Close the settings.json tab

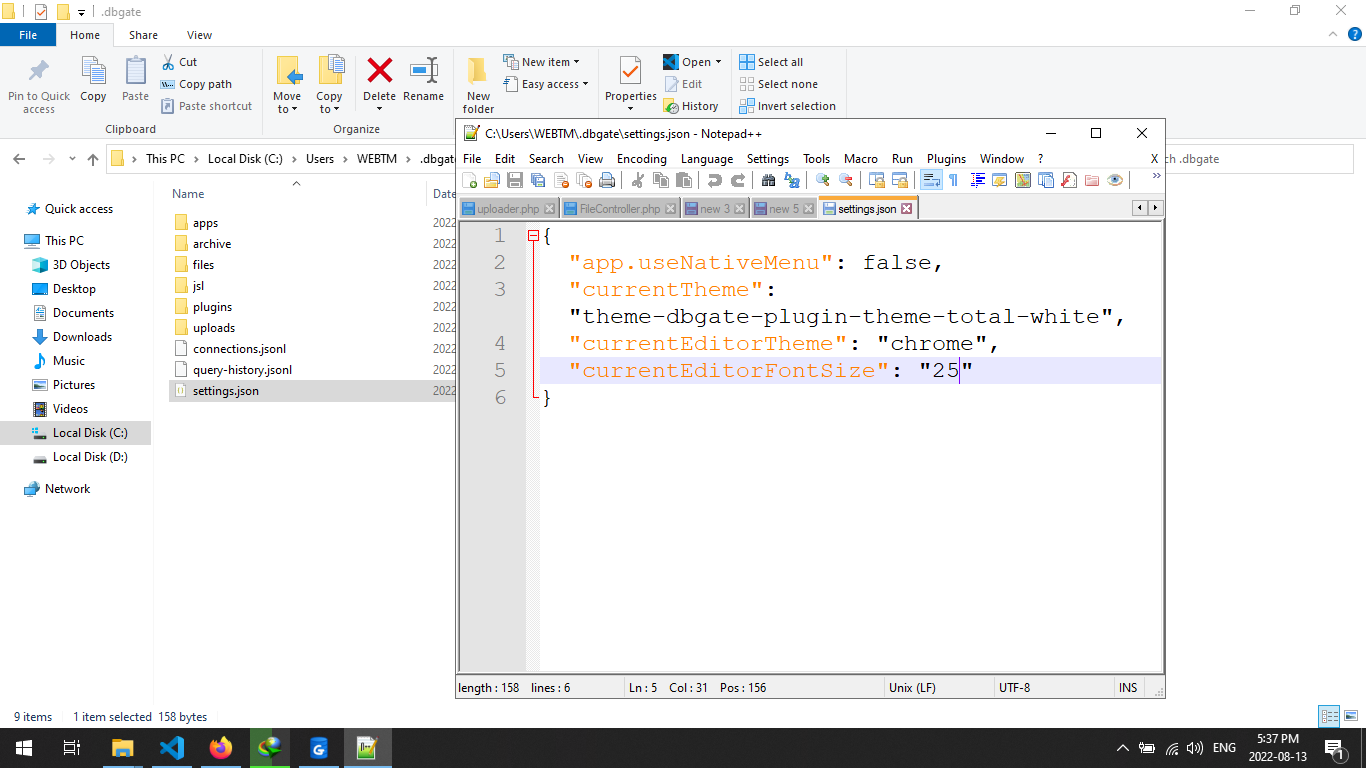[x=906, y=209]
